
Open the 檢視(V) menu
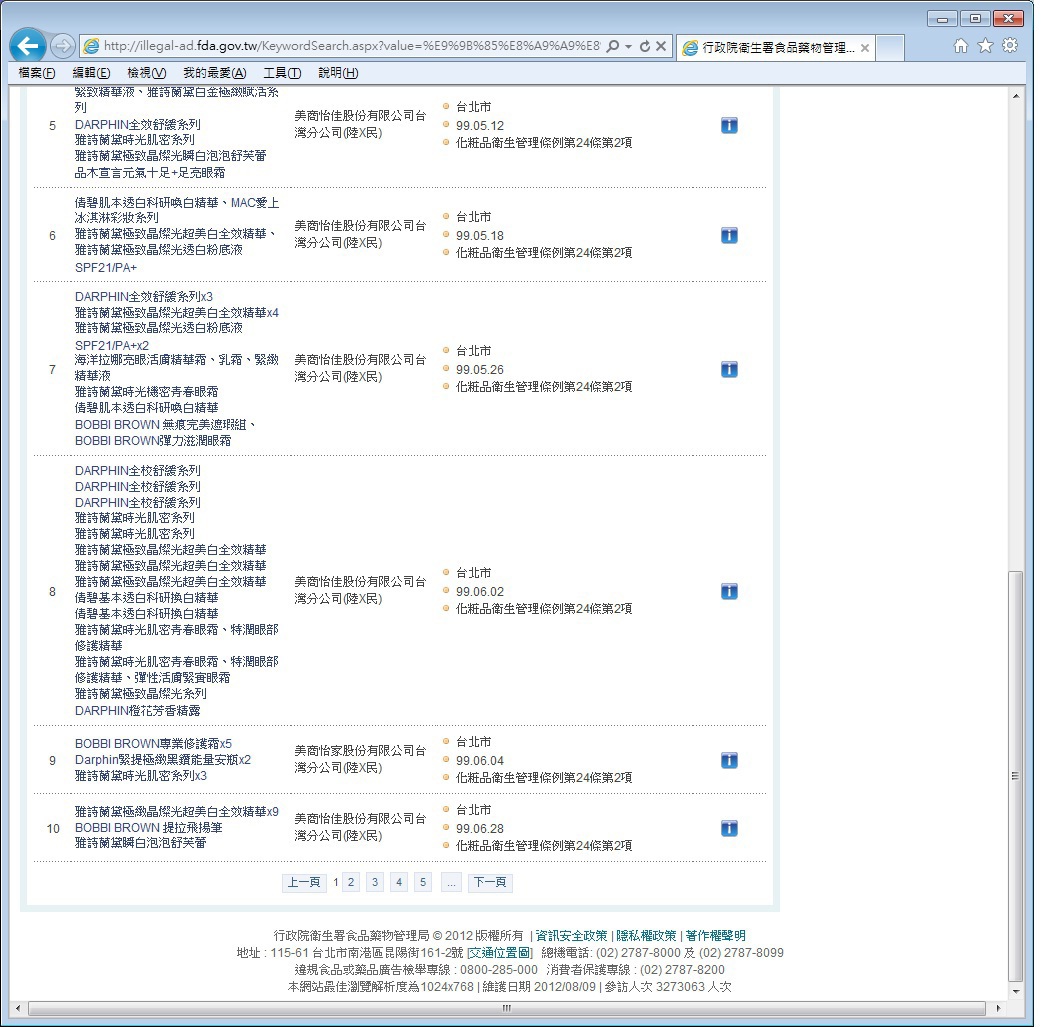pos(147,73)
